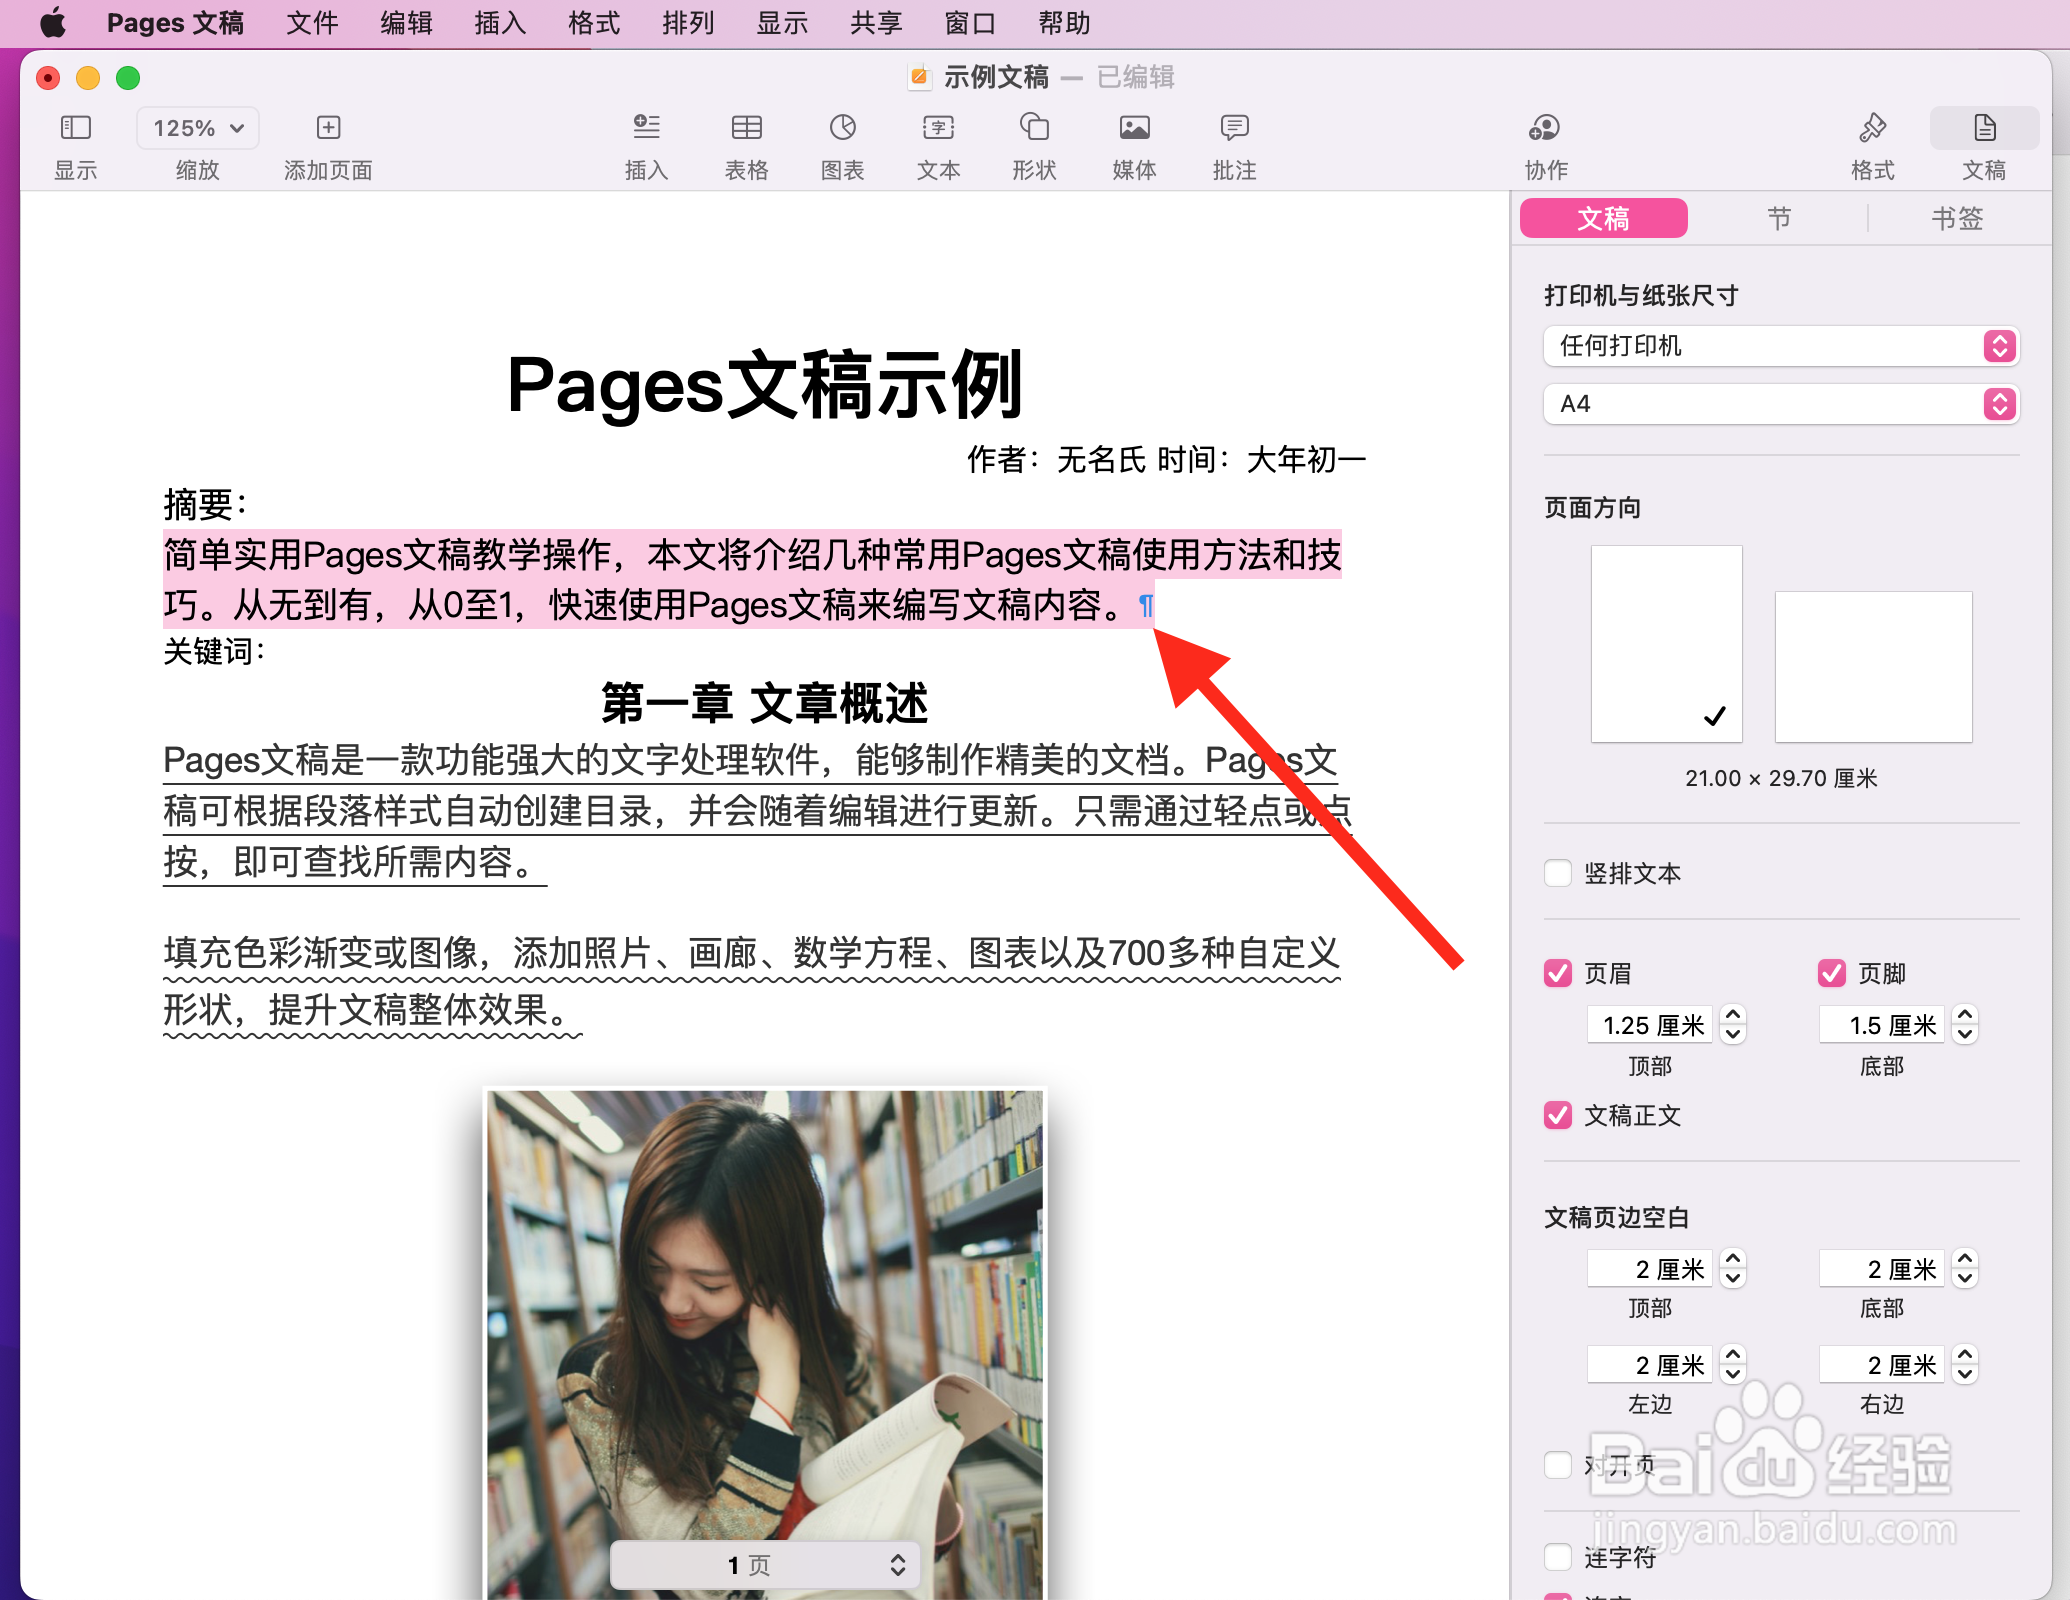
Task: Toggle the 文稿 document inspector icon
Action: pos(1984,128)
